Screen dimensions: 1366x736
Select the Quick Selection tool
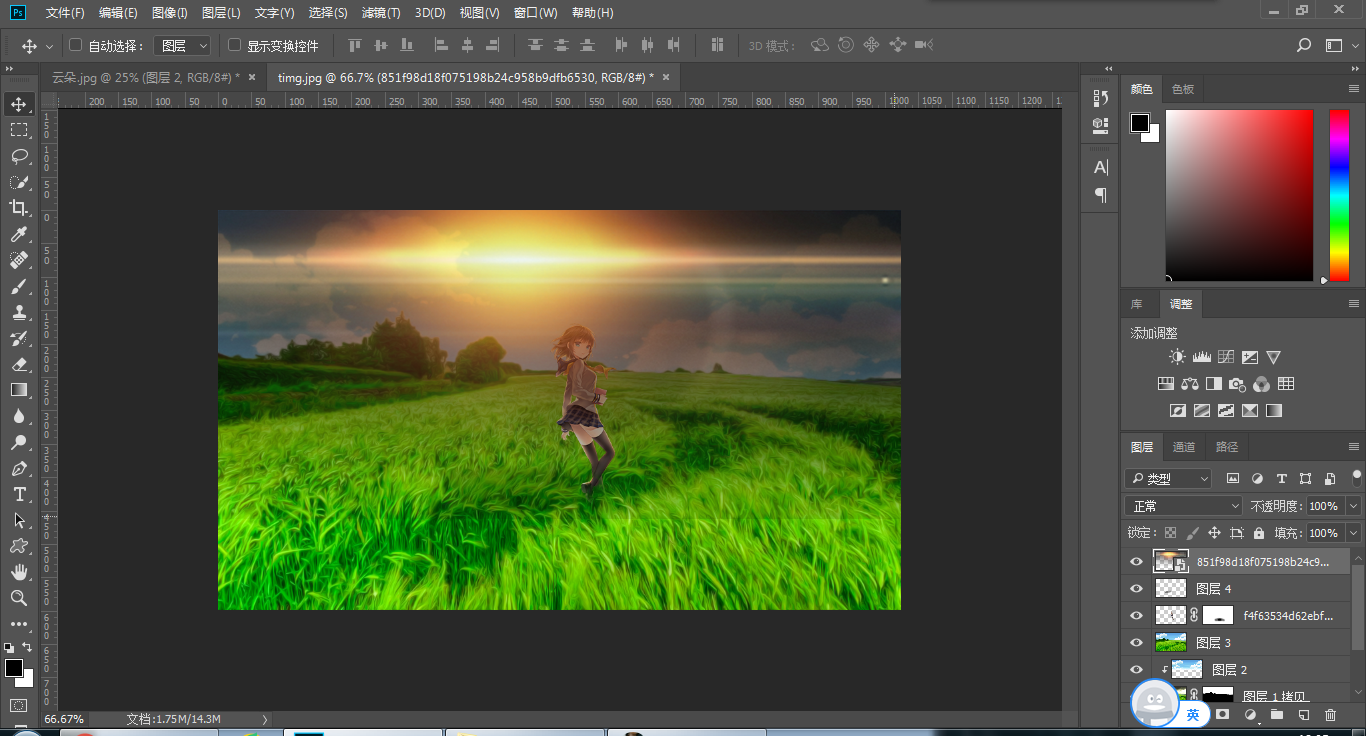click(19, 182)
